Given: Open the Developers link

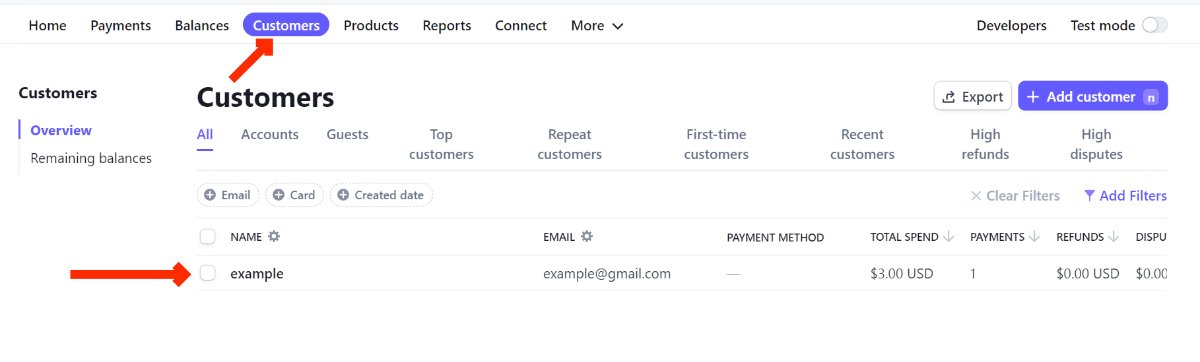Looking at the screenshot, I should click(1012, 26).
